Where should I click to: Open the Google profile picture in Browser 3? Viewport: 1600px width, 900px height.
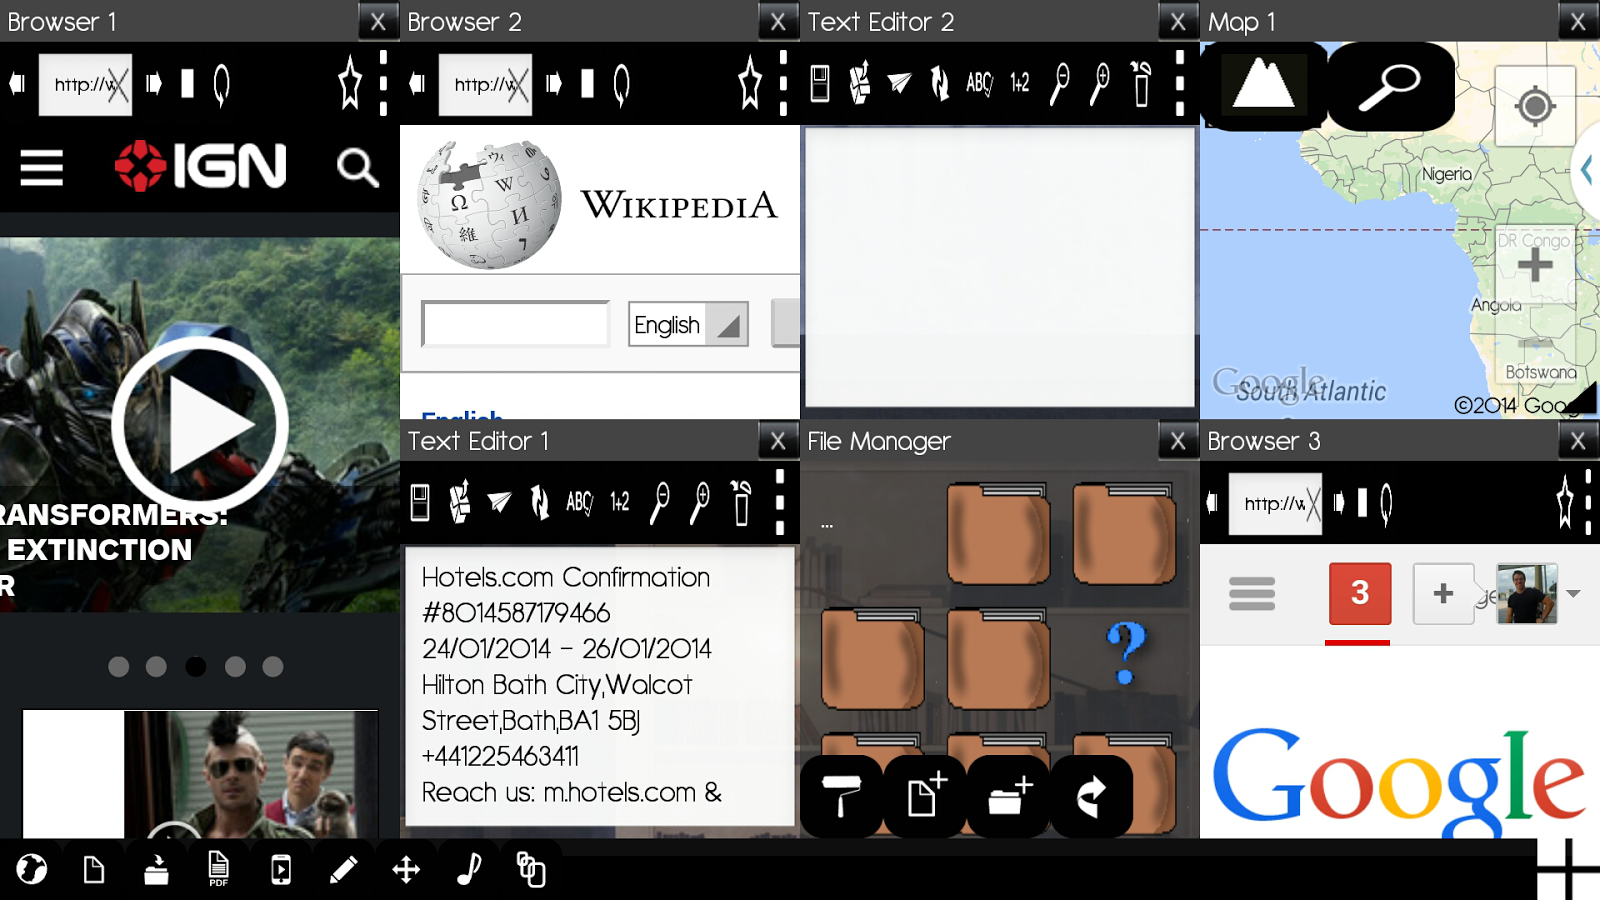[x=1527, y=594]
